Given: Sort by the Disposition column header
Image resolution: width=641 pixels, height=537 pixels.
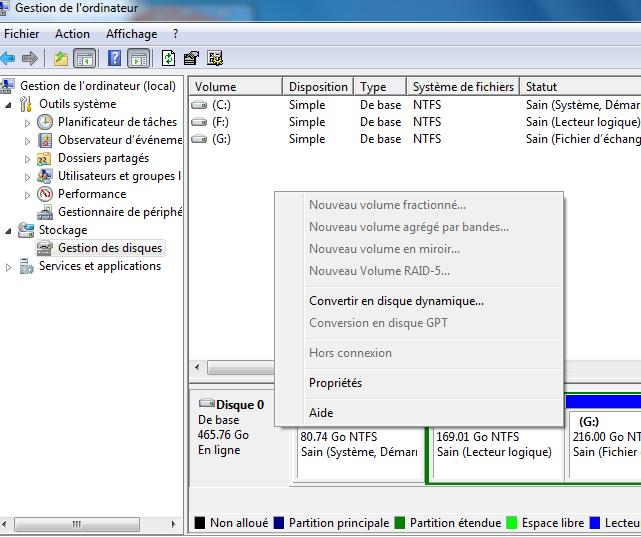Looking at the screenshot, I should (318, 87).
